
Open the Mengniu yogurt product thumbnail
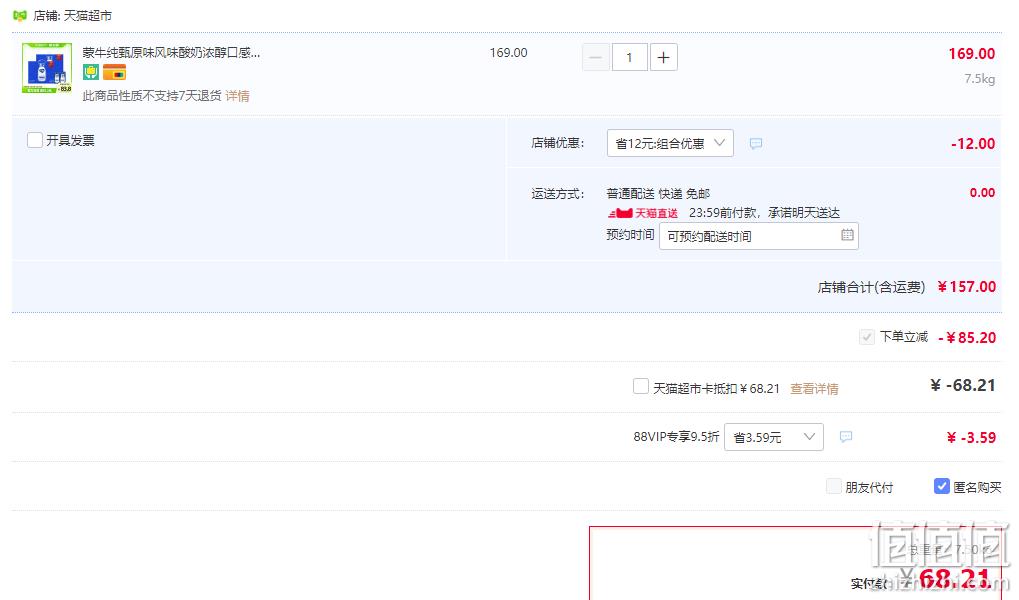click(47, 68)
